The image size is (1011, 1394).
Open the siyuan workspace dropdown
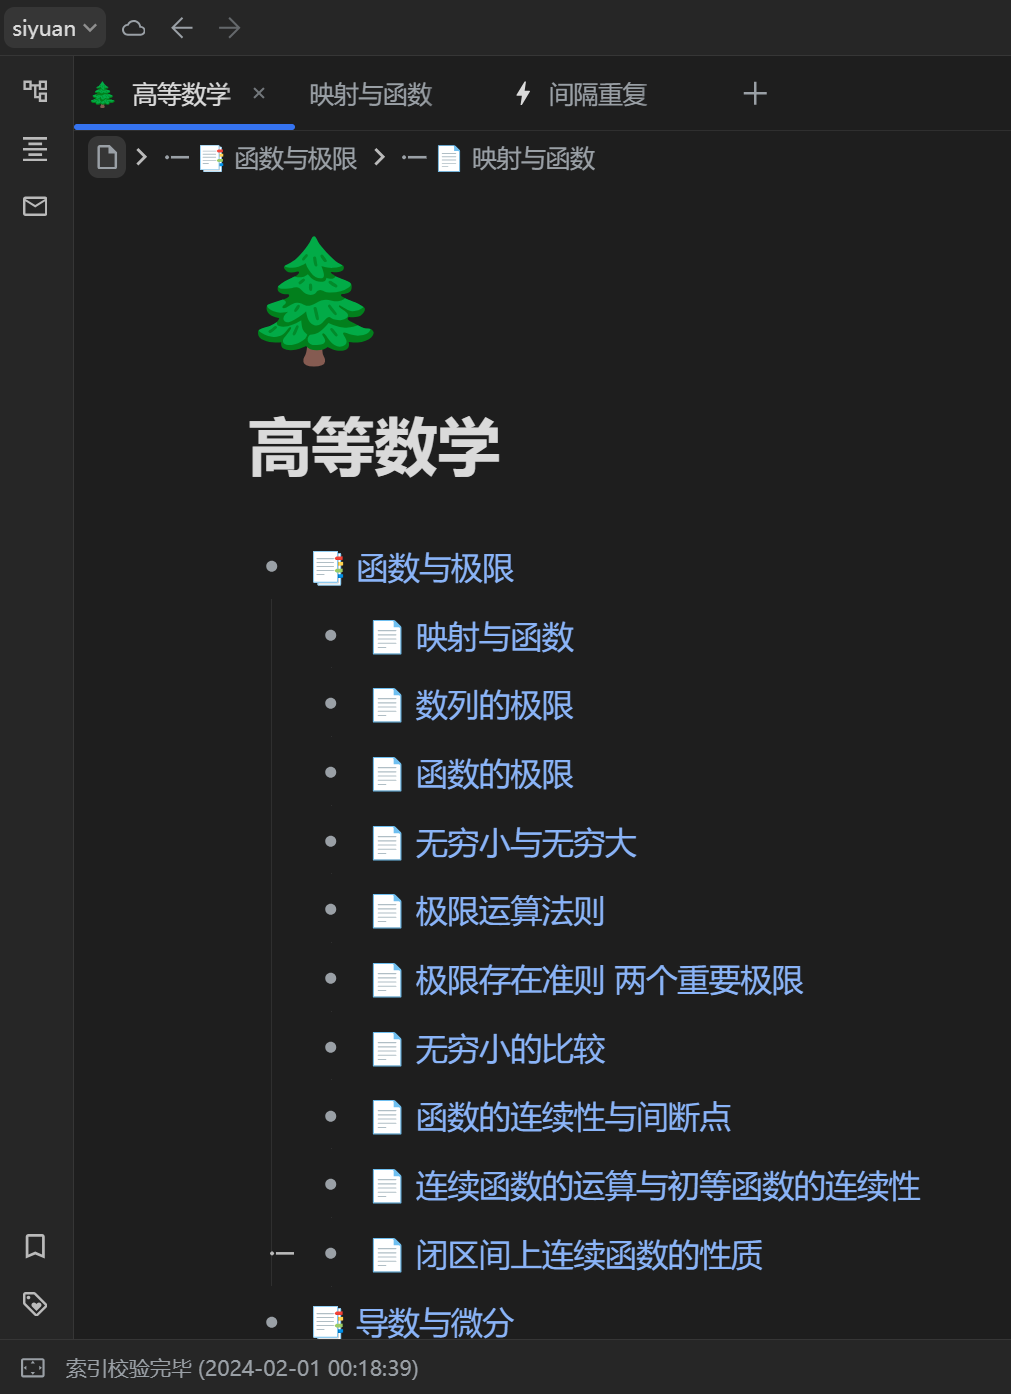pos(54,27)
